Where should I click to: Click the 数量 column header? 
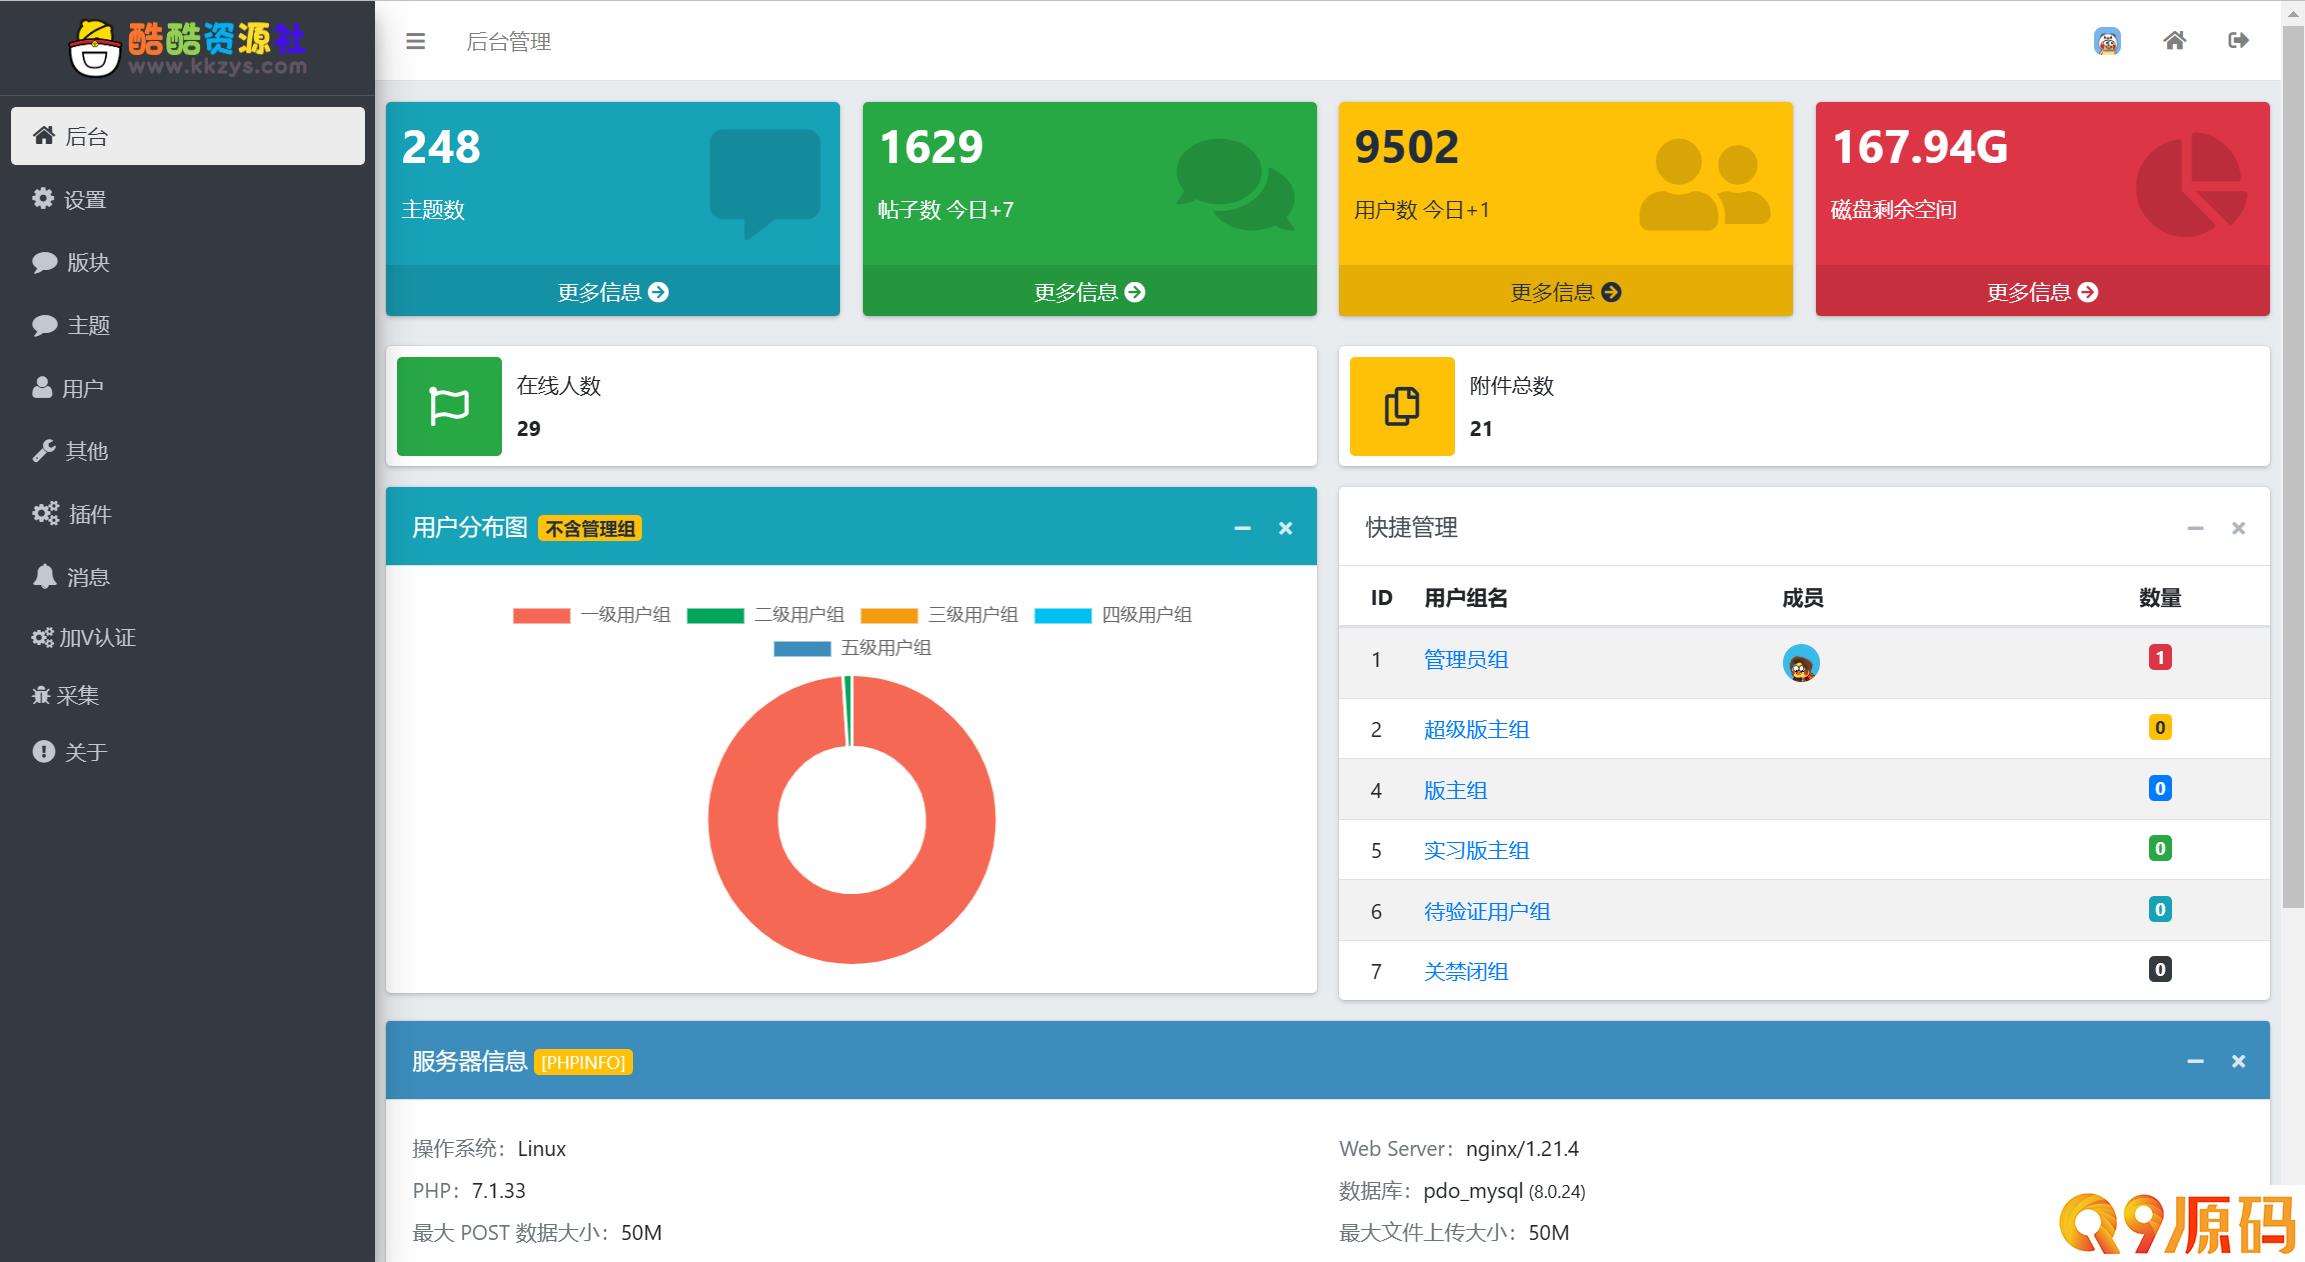point(2160,598)
